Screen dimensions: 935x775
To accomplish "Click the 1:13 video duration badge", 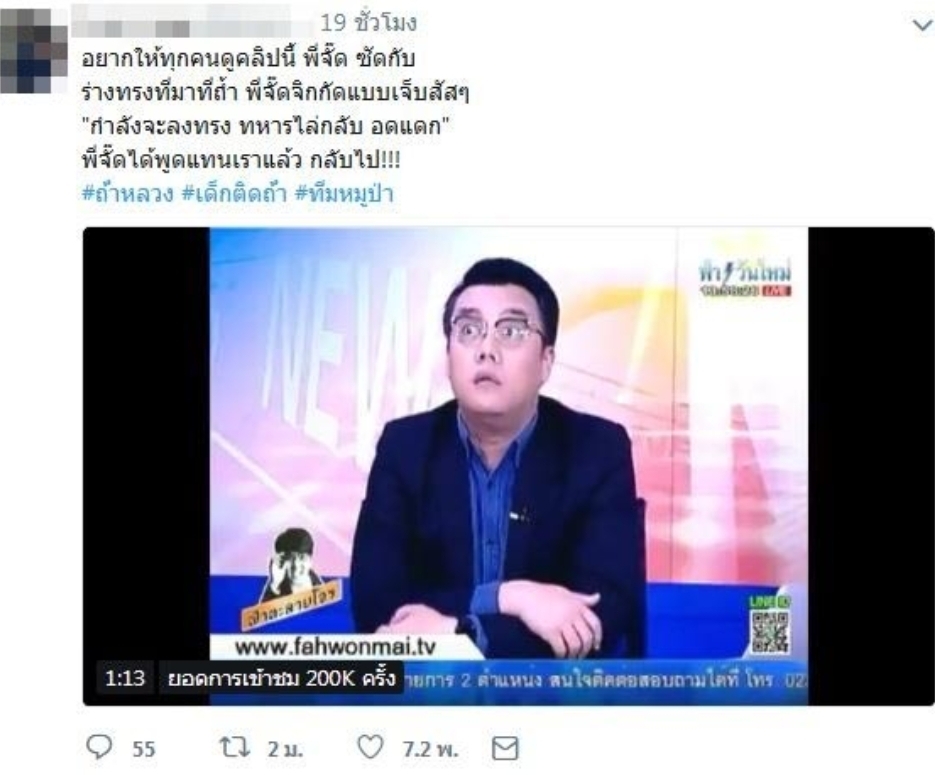I will pyautogui.click(x=125, y=678).
